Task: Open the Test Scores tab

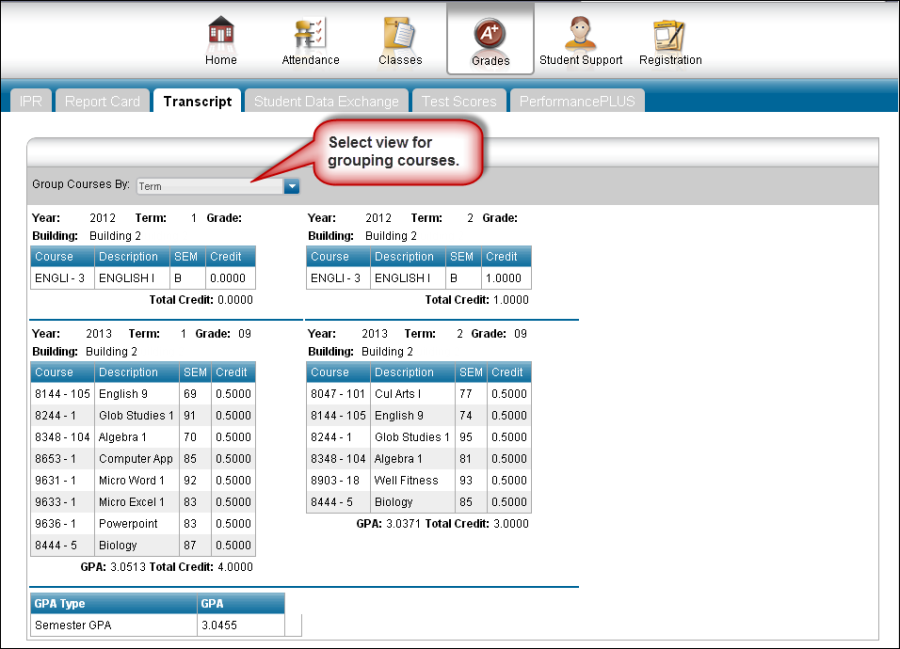Action: [x=459, y=101]
